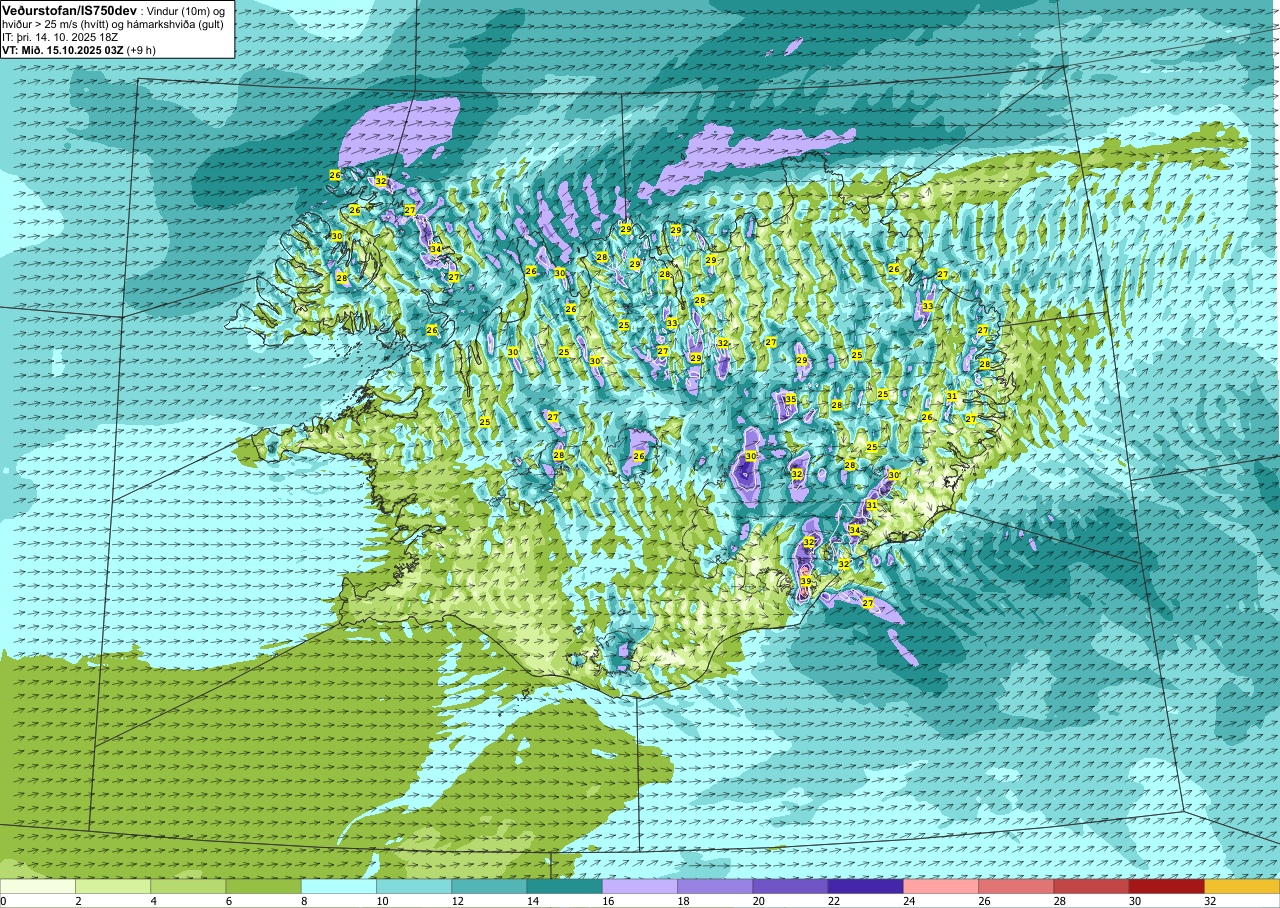Screen dimensions: 1280x908
Task: Select the 26–28 m/s salmon legend swatch
Action: click(1016, 886)
